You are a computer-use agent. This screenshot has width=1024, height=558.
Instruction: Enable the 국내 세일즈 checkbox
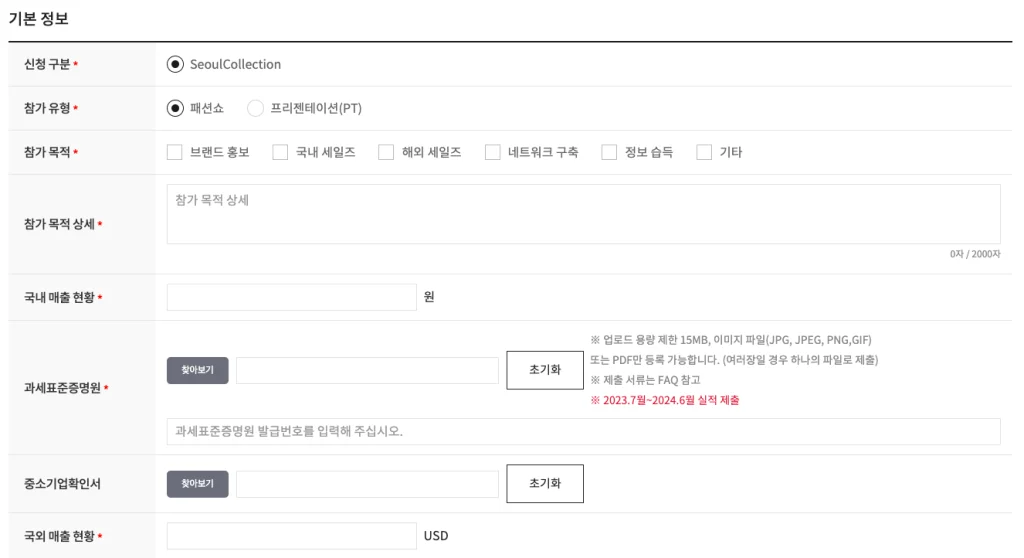280,152
